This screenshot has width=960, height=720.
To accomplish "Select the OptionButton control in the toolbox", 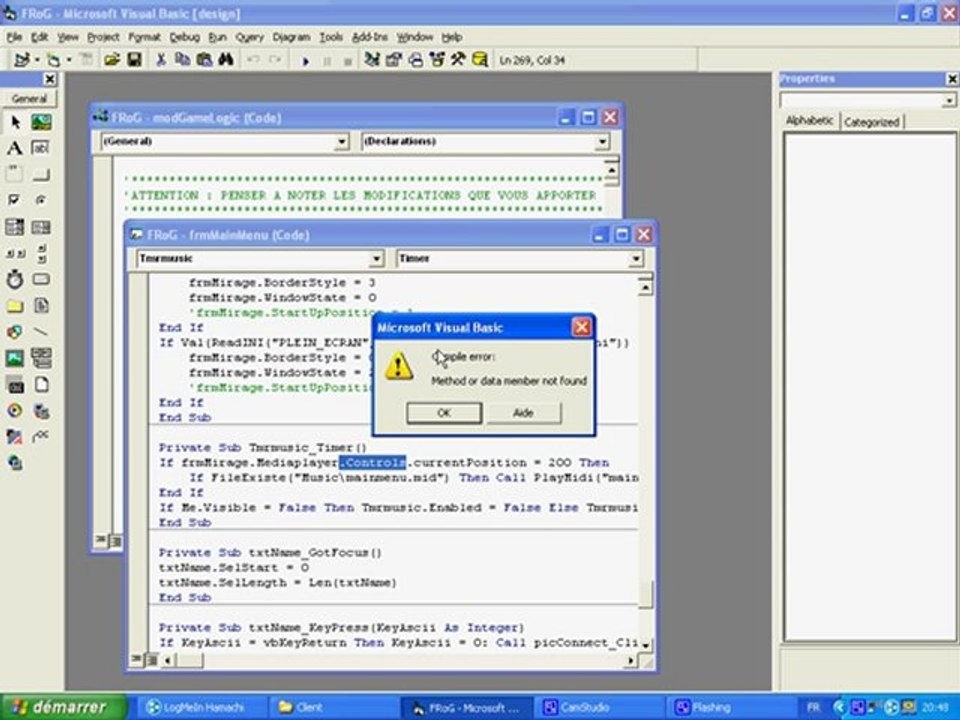I will tap(41, 200).
